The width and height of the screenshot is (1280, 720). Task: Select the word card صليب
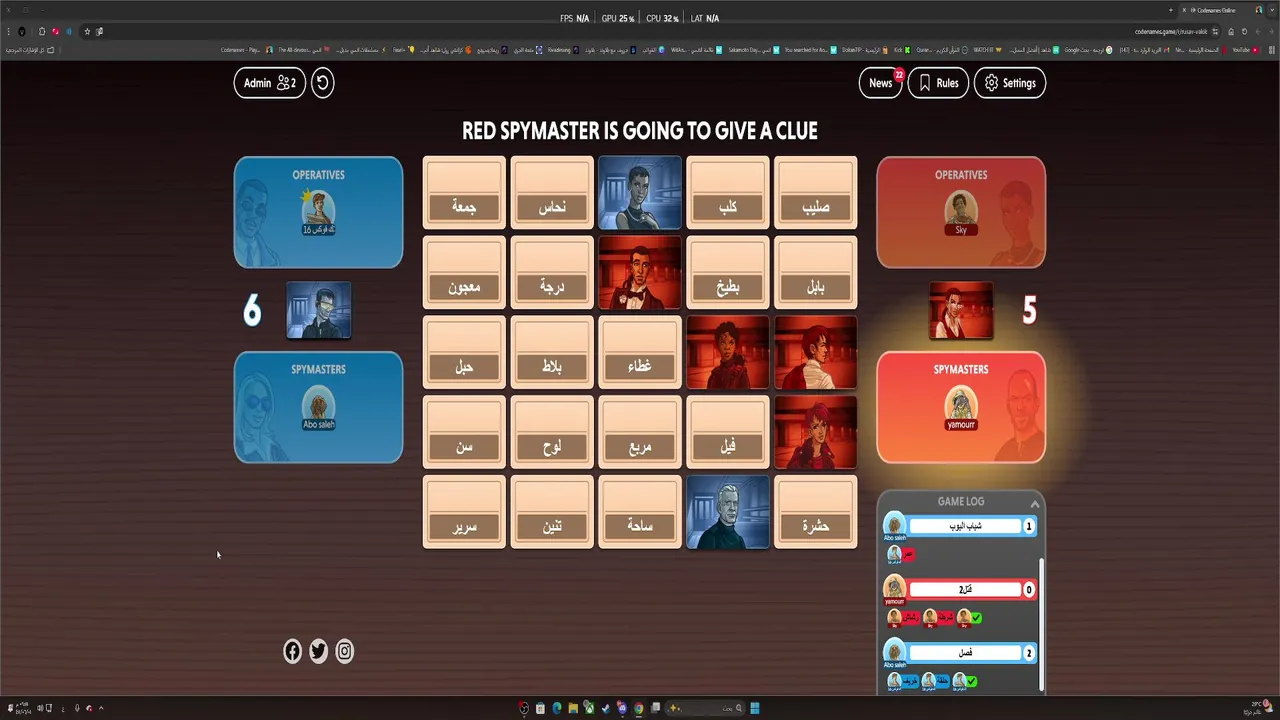pyautogui.click(x=816, y=193)
